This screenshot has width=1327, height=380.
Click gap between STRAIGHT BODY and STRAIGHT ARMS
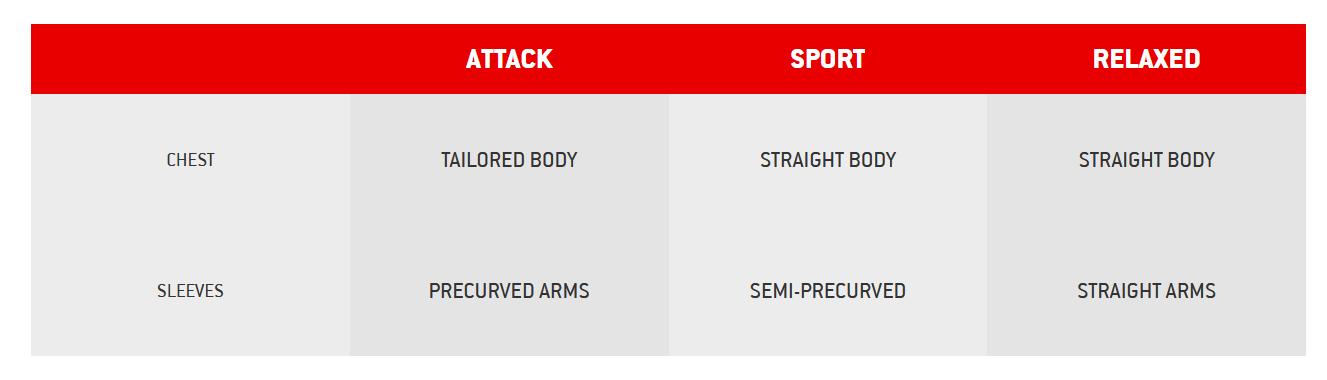point(1146,225)
